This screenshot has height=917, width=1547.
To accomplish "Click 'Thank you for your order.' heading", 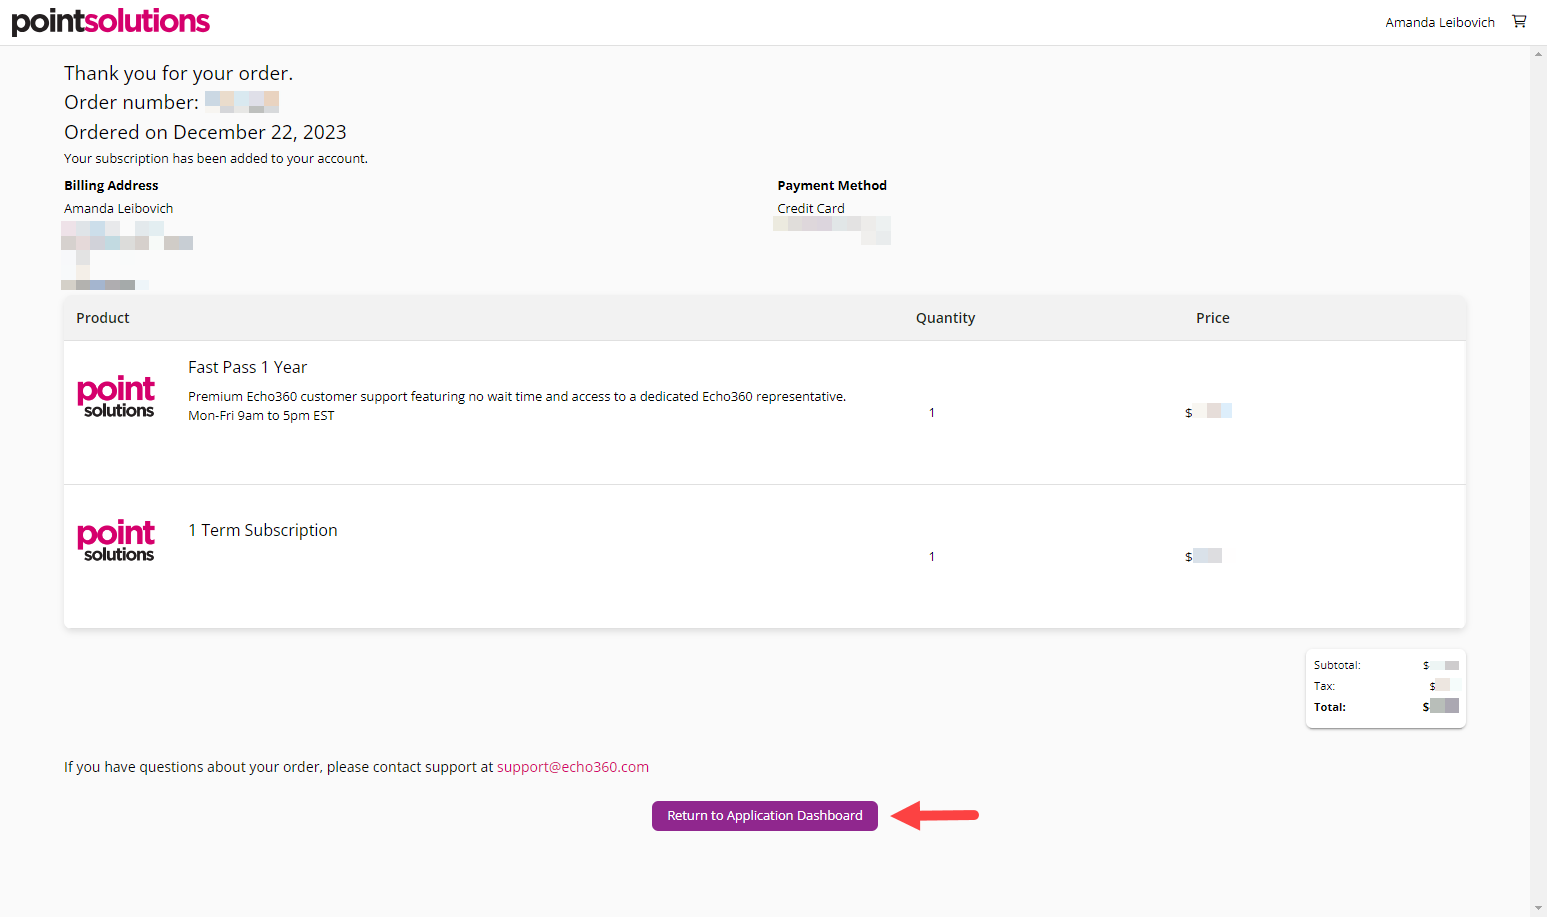I will [x=179, y=73].
